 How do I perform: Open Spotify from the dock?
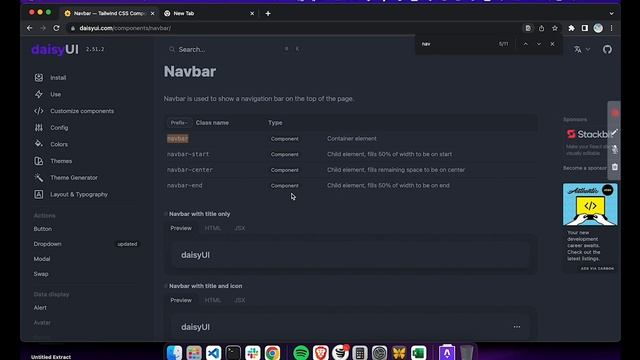tap(301, 352)
